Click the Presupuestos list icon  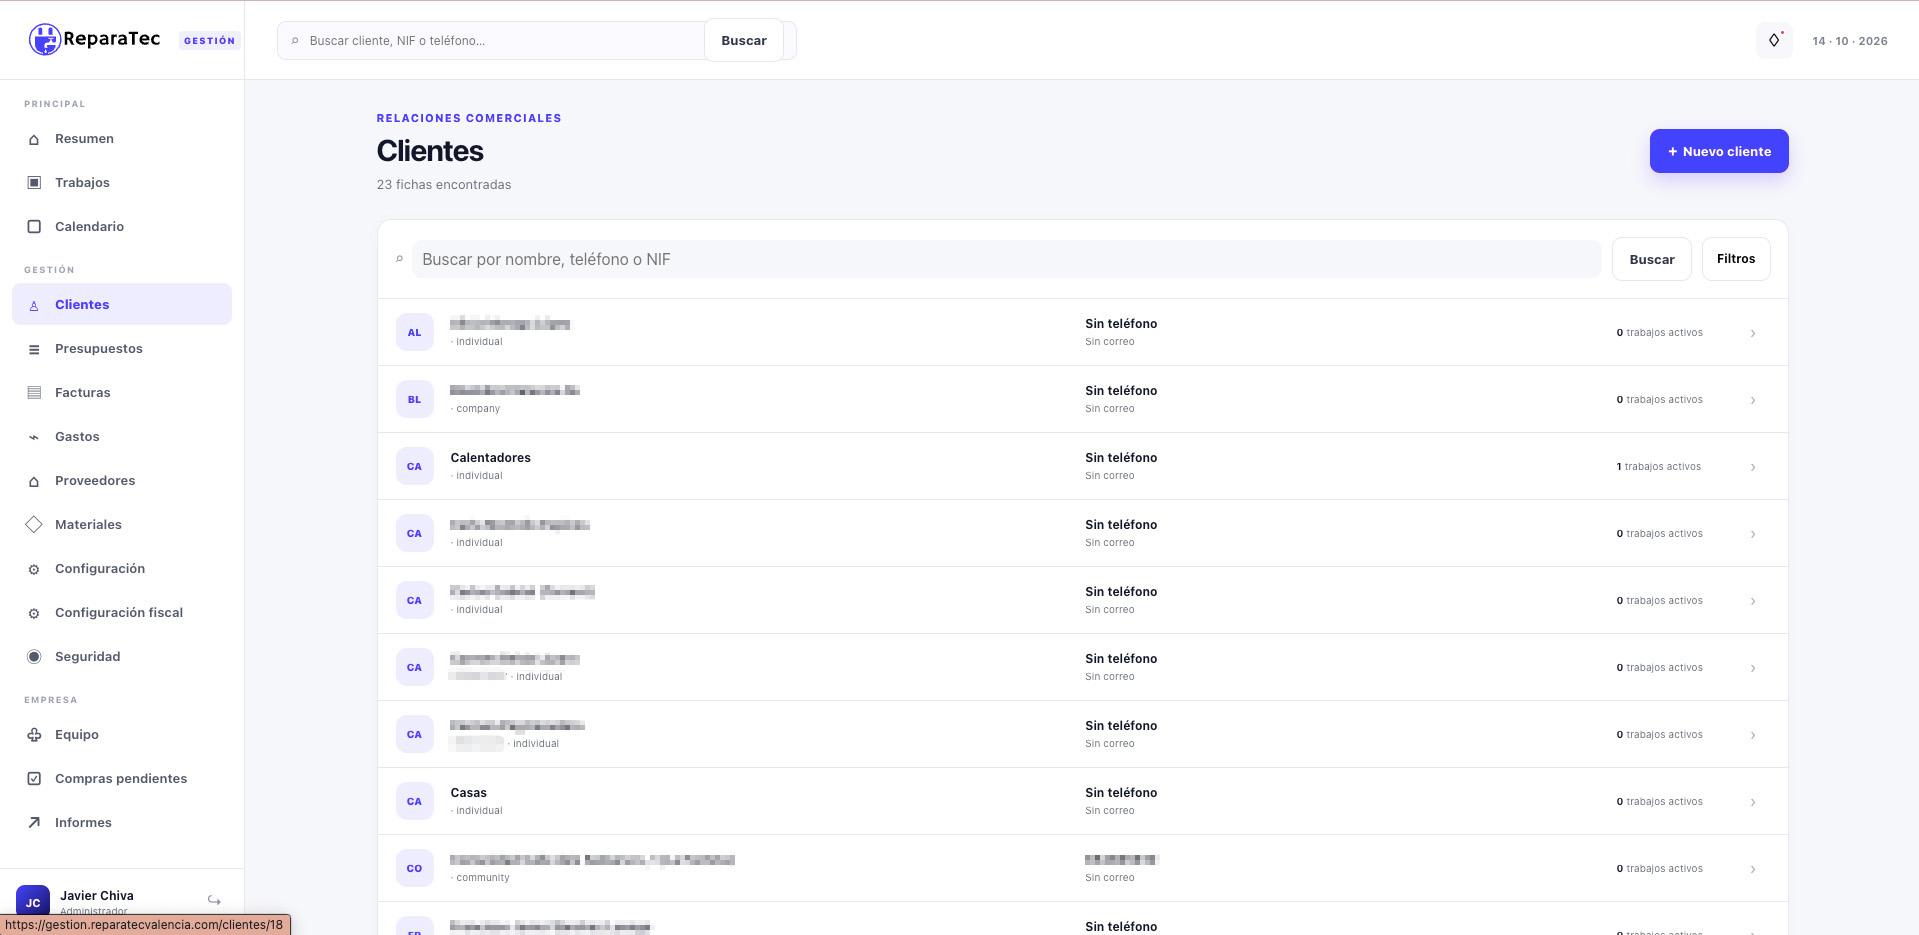coord(34,349)
